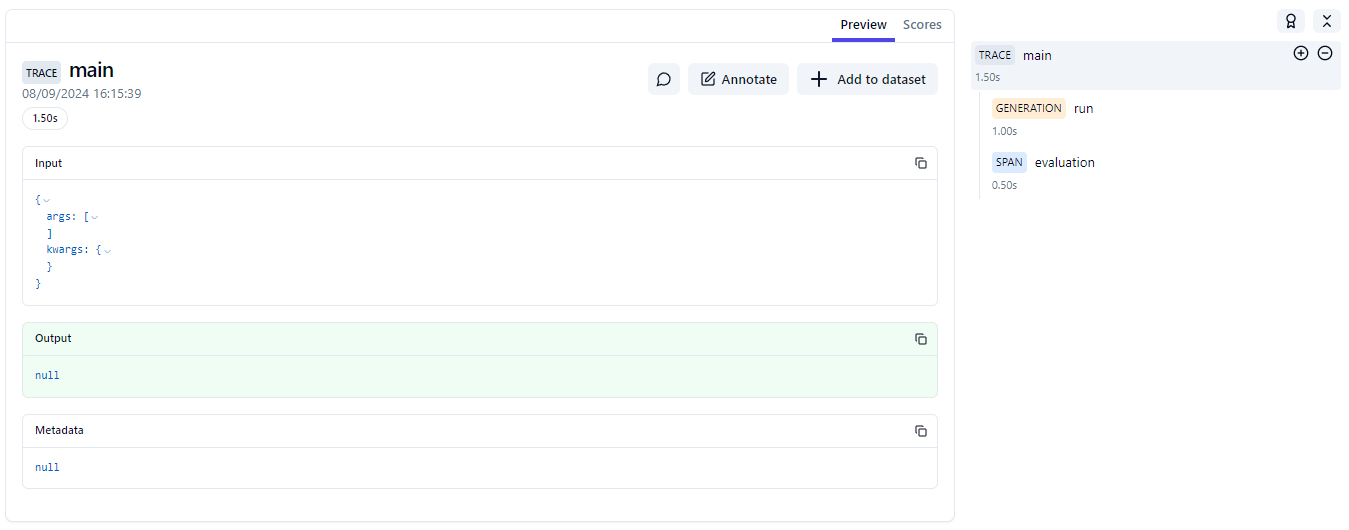Toggle the scores award icon above the tree
The width and height of the screenshot is (1349, 530).
tap(1290, 21)
